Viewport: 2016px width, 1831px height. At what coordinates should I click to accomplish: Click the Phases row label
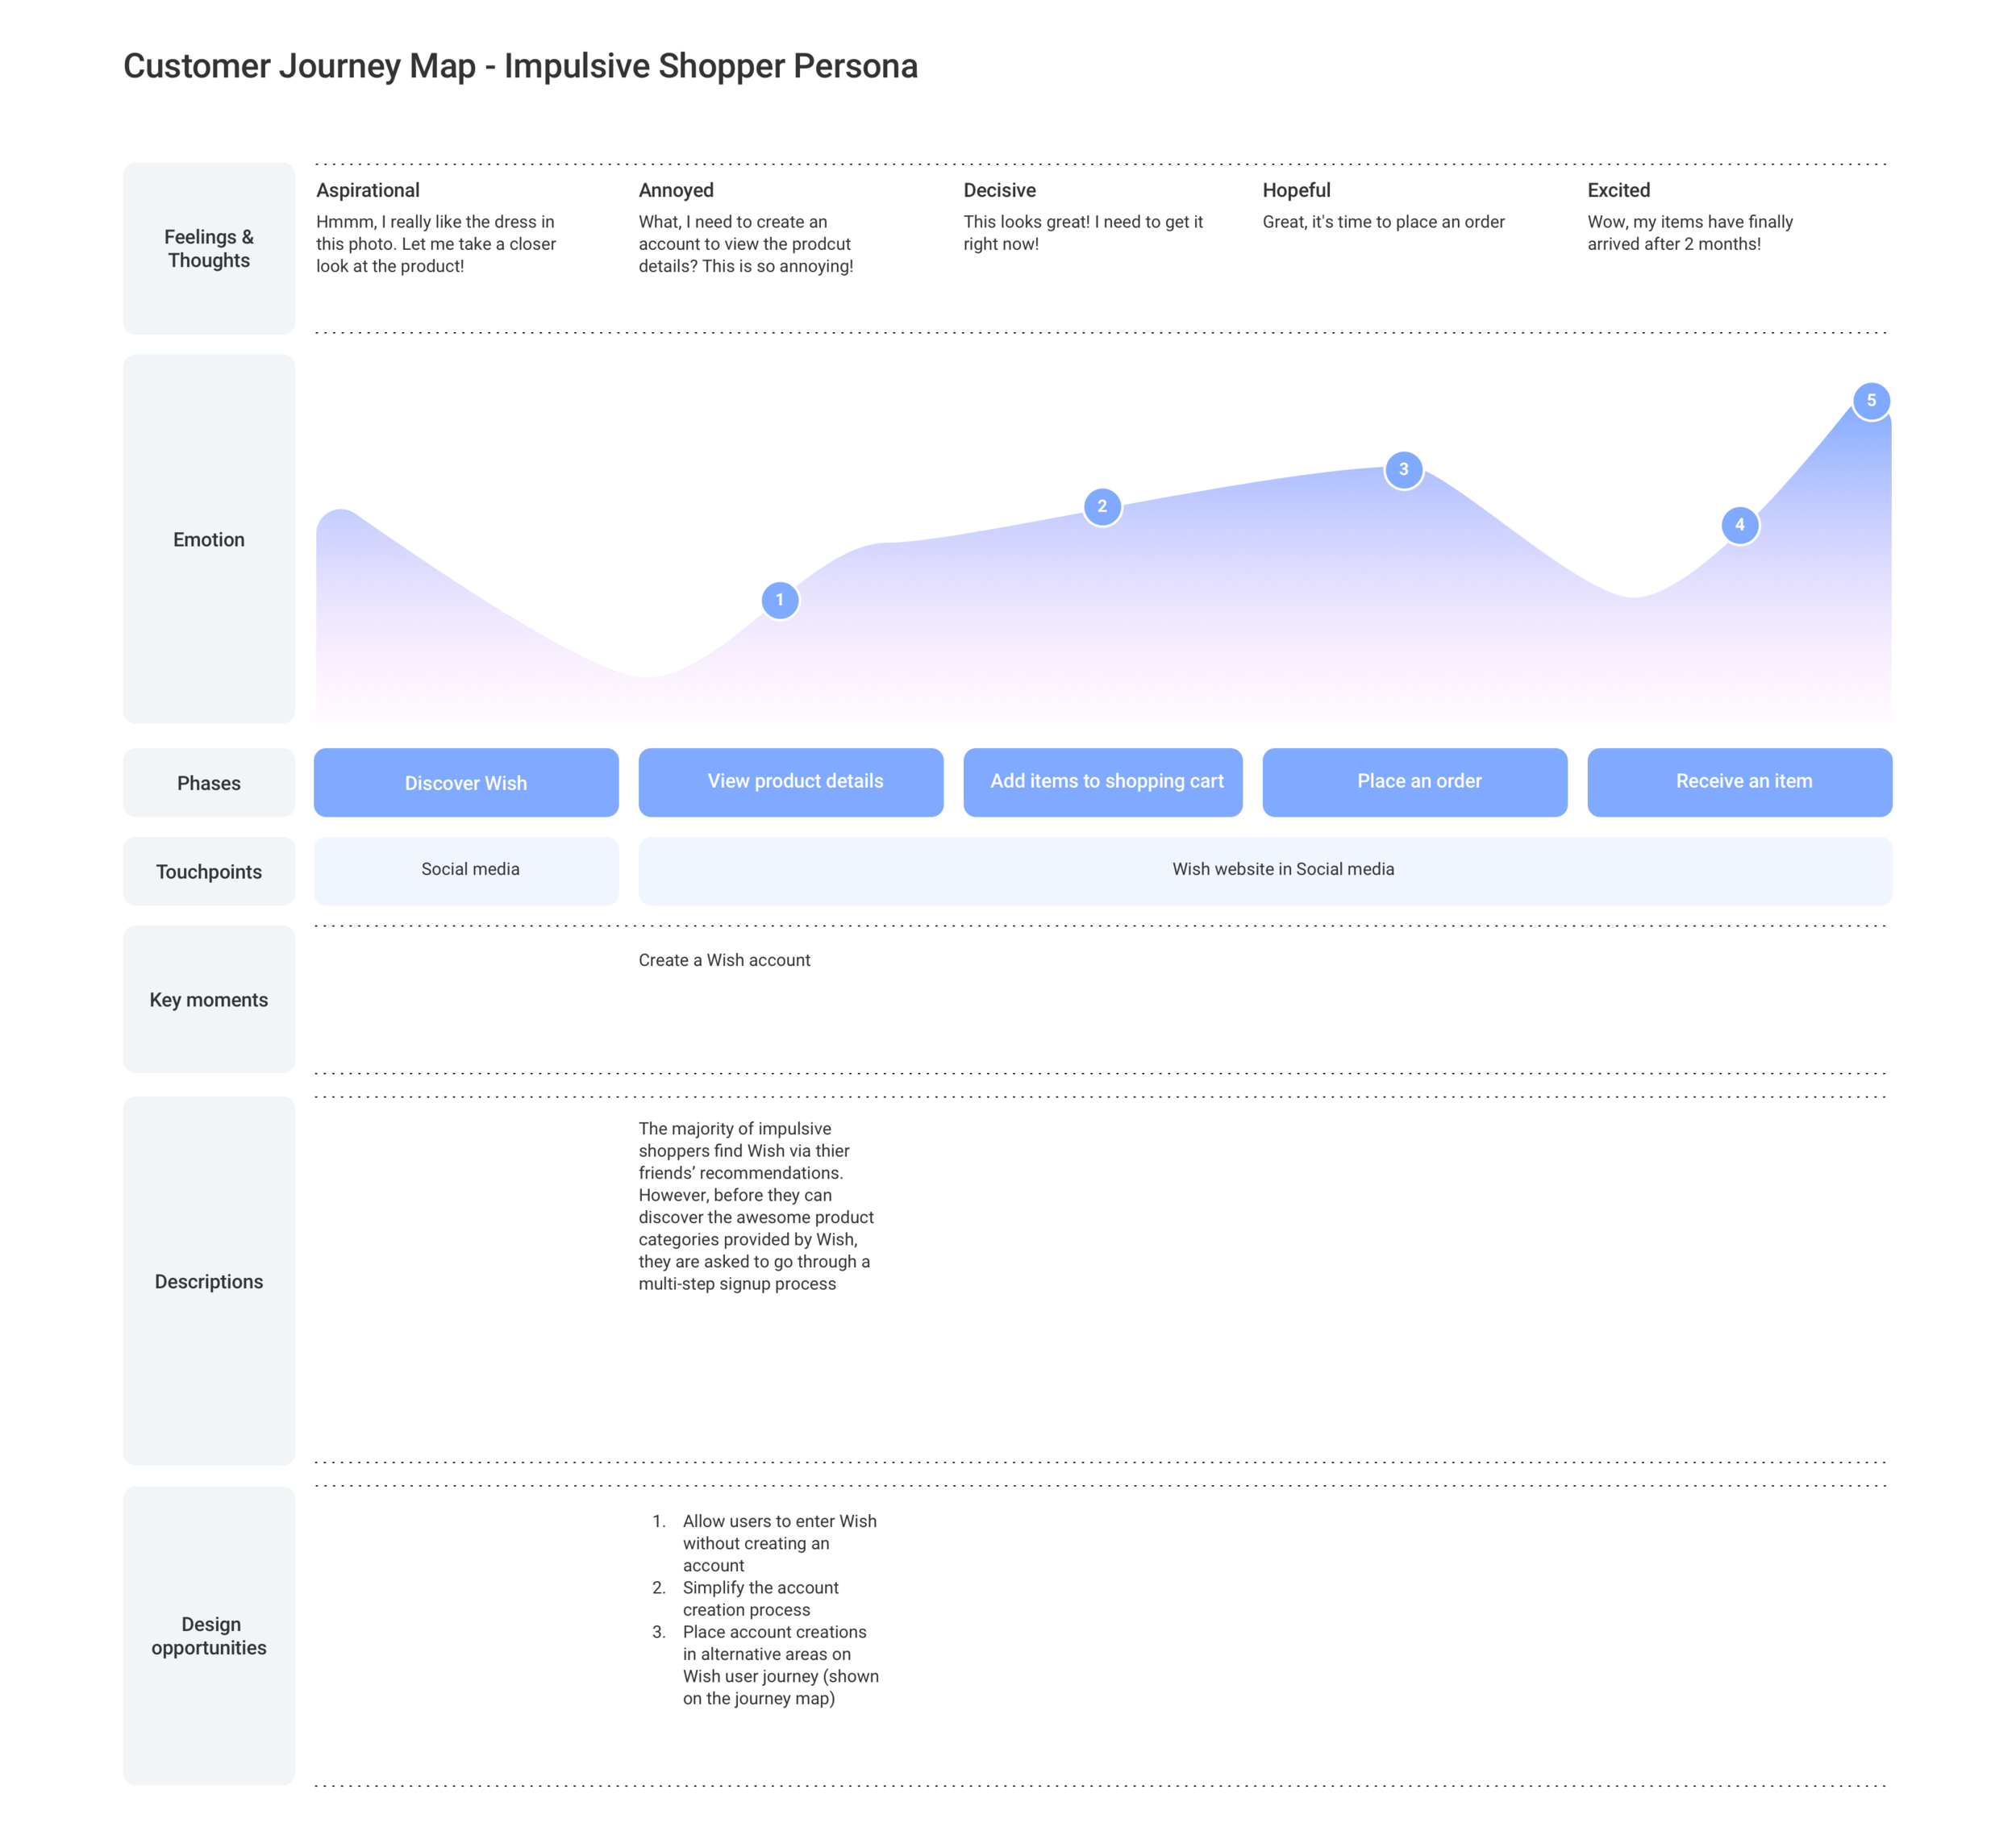(x=209, y=782)
